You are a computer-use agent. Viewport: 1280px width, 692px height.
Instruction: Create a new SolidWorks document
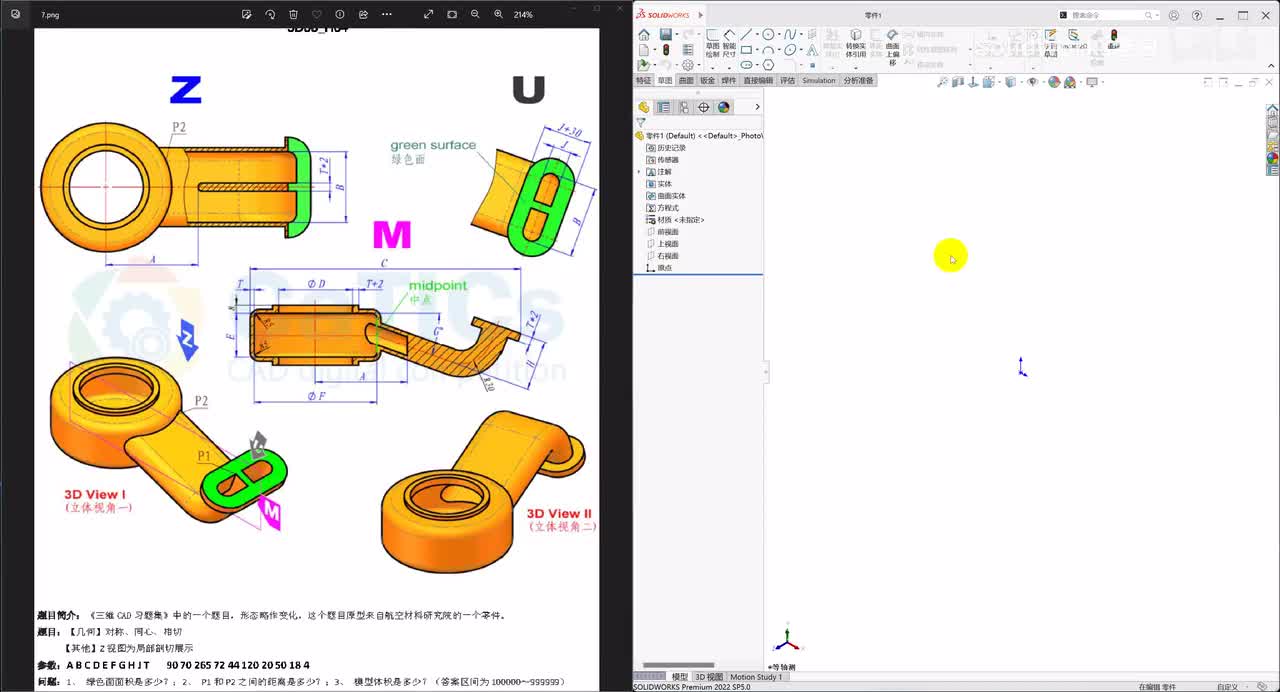point(644,50)
